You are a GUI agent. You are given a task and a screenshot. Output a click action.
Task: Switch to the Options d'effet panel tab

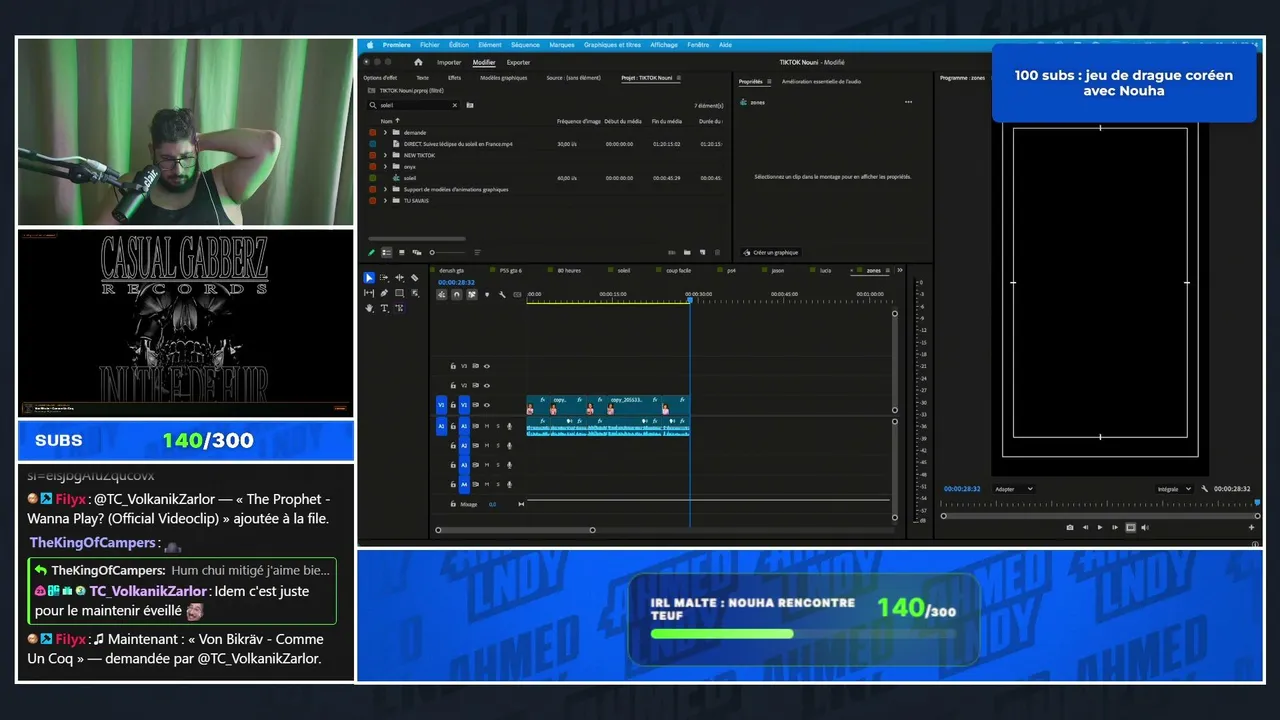380,78
